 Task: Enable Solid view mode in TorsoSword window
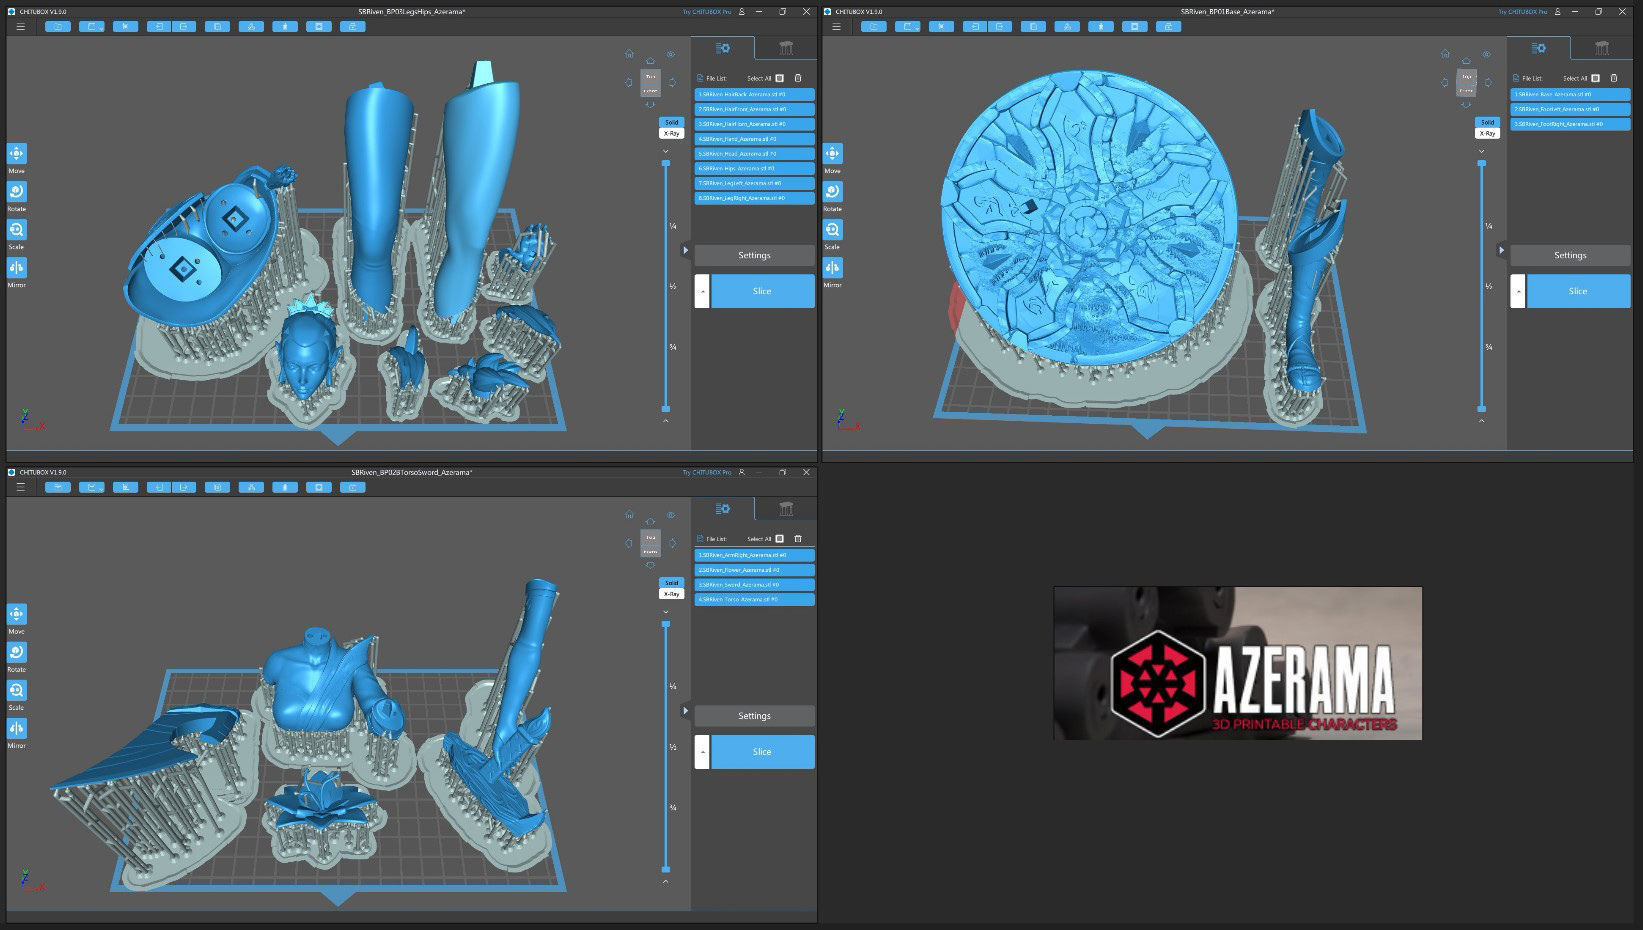pyautogui.click(x=671, y=582)
